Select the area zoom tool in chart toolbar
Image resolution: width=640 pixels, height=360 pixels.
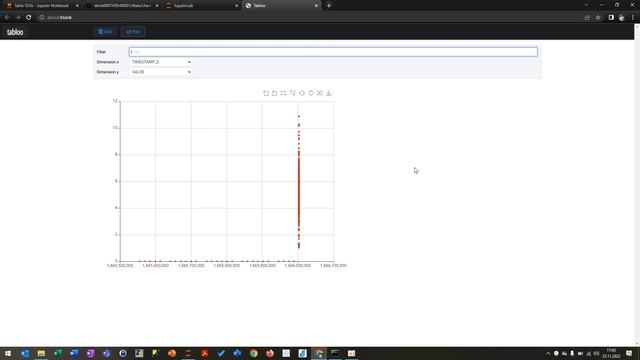pyautogui.click(x=266, y=93)
